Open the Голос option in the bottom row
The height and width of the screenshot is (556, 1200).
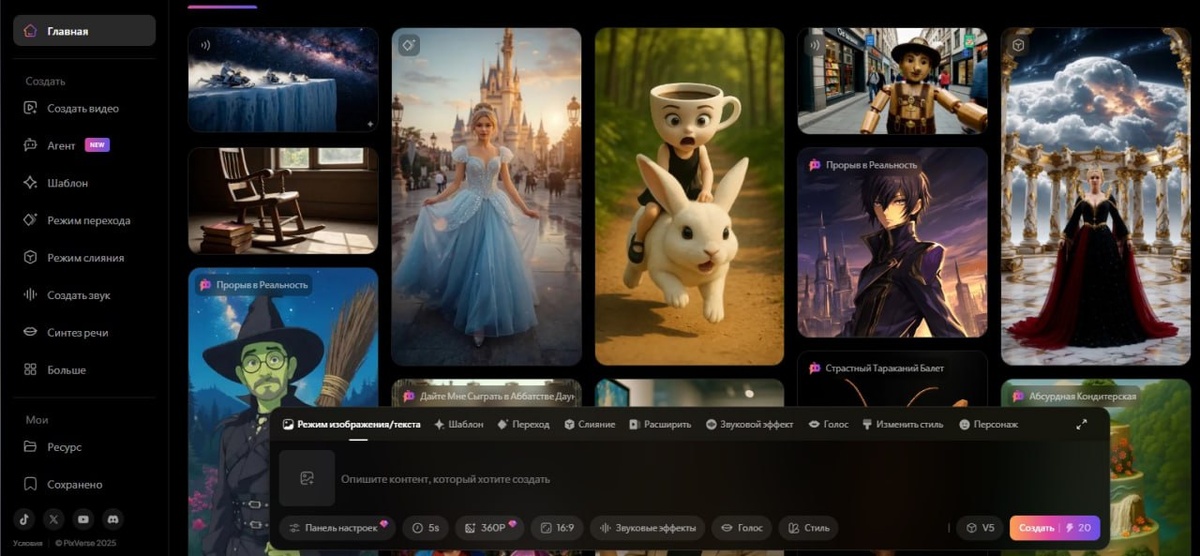tap(742, 527)
